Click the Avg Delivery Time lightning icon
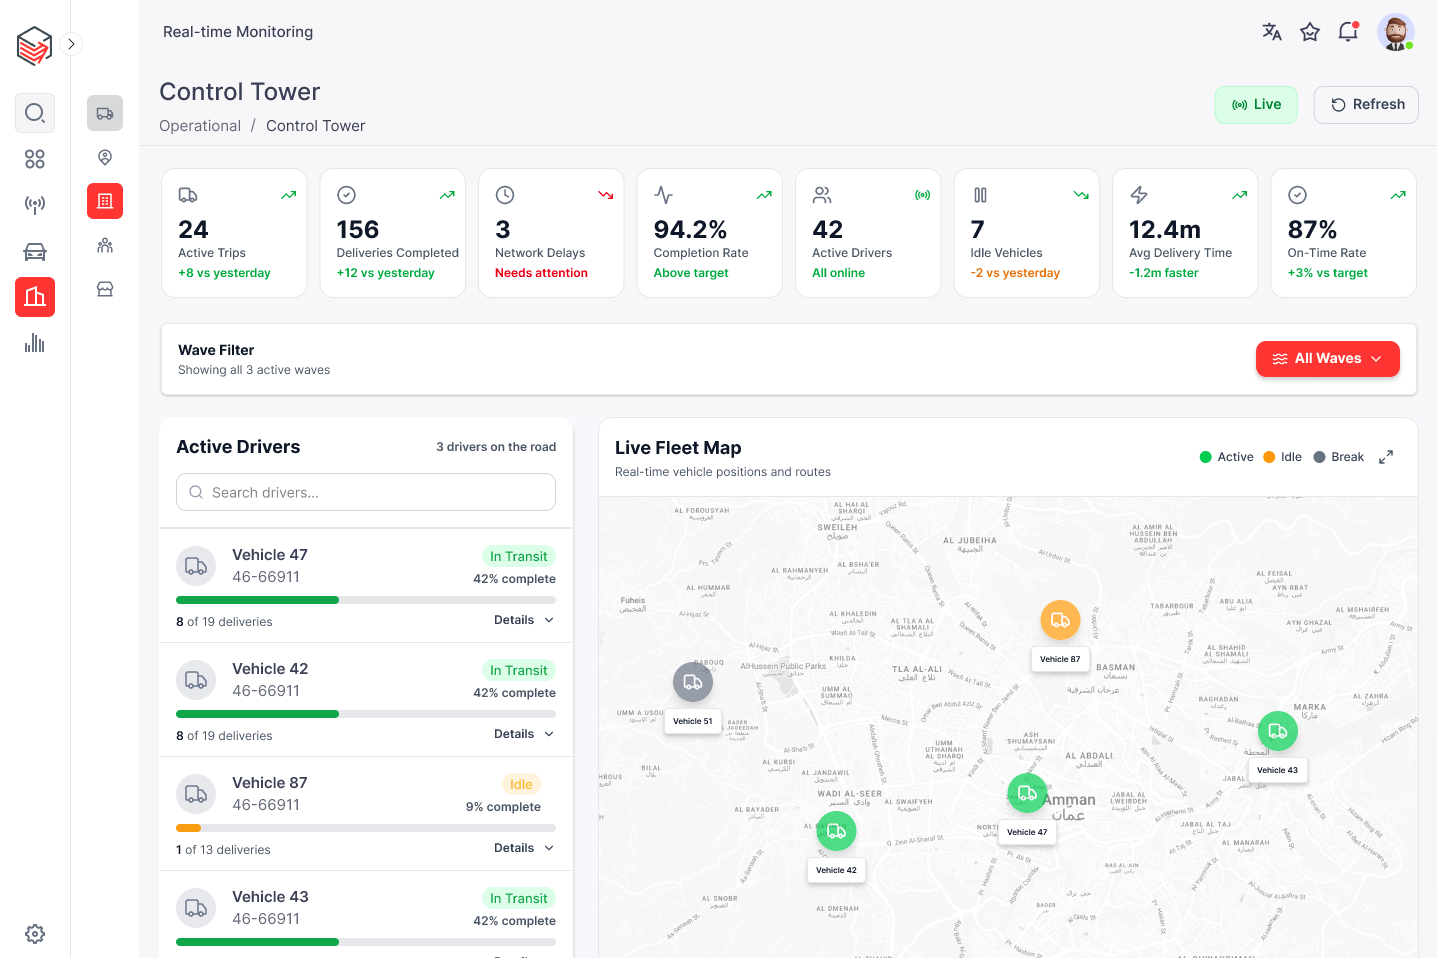Viewport: 1437px width, 958px height. pos(1139,195)
